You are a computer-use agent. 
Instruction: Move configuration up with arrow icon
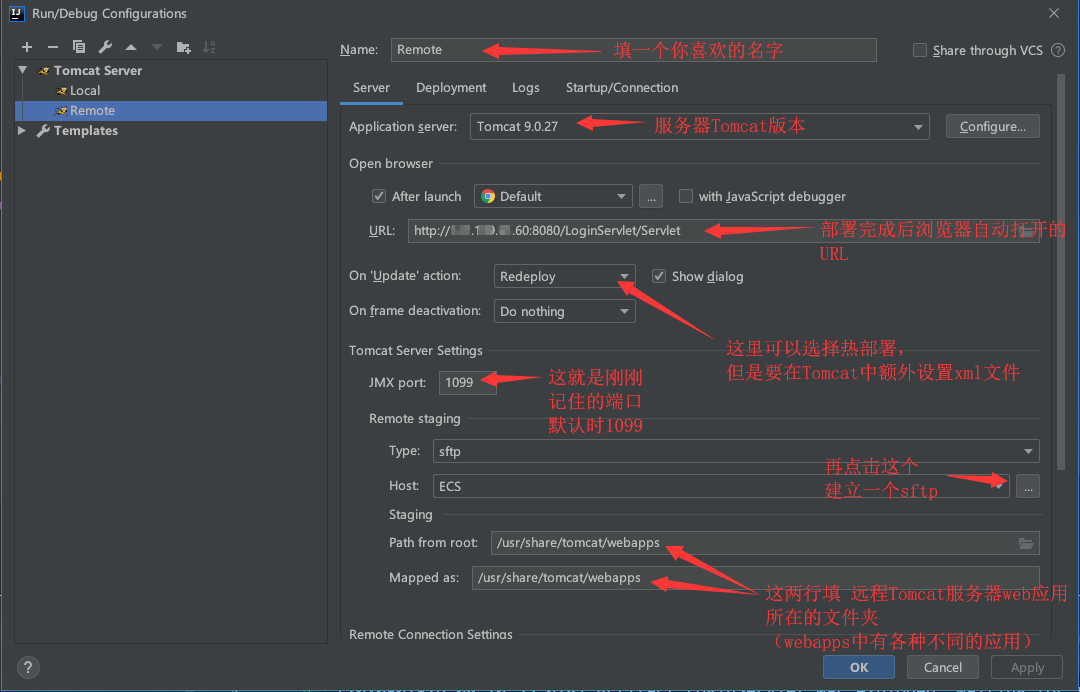point(131,47)
